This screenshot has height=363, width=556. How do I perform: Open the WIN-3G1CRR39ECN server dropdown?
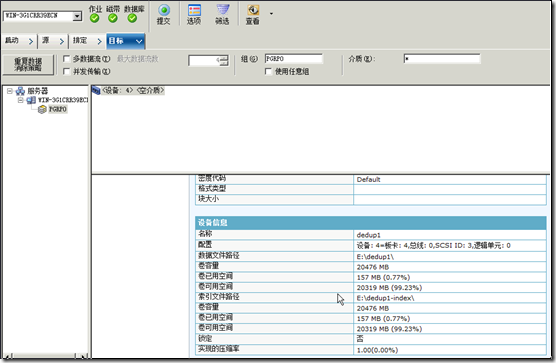tap(77, 16)
